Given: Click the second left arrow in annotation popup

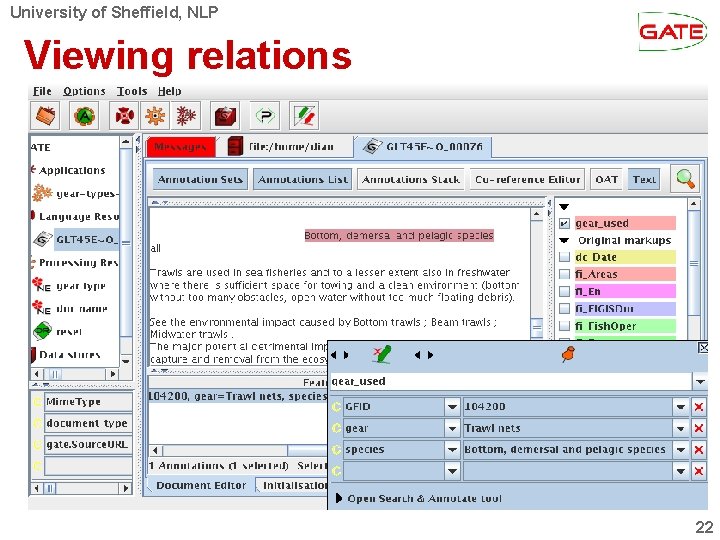Looking at the screenshot, I should coord(417,355).
